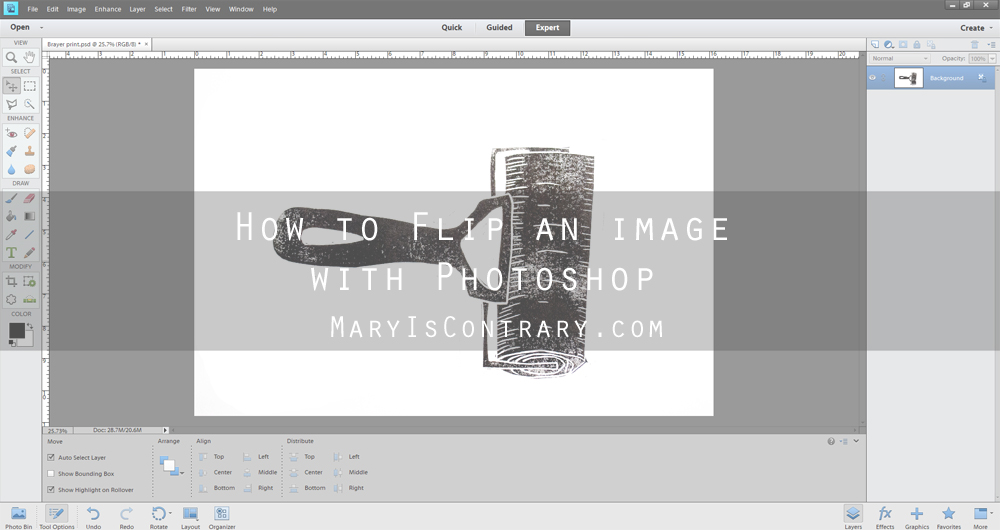Open the adjustment layer dropdown
This screenshot has width=1000, height=530.
pyautogui.click(x=889, y=45)
